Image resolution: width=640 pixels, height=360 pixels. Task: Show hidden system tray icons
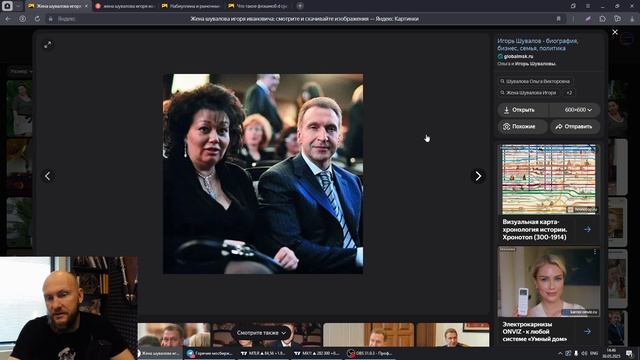coord(560,353)
